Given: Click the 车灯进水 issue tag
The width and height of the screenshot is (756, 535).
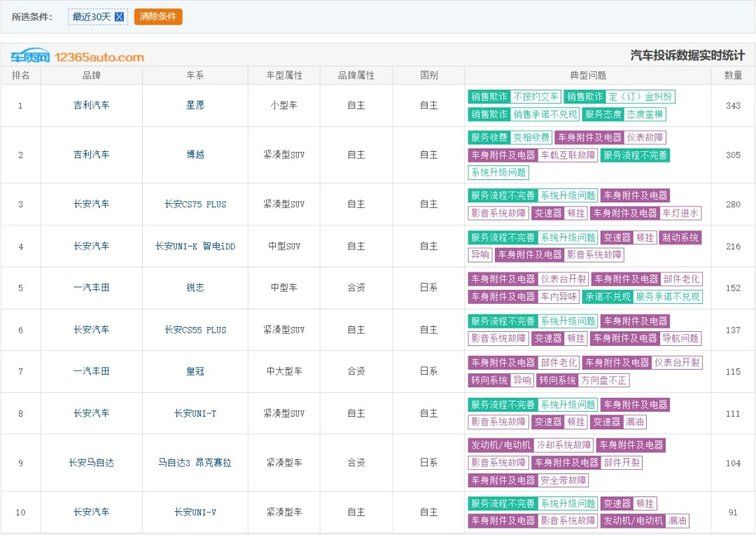Looking at the screenshot, I should coord(680,214).
